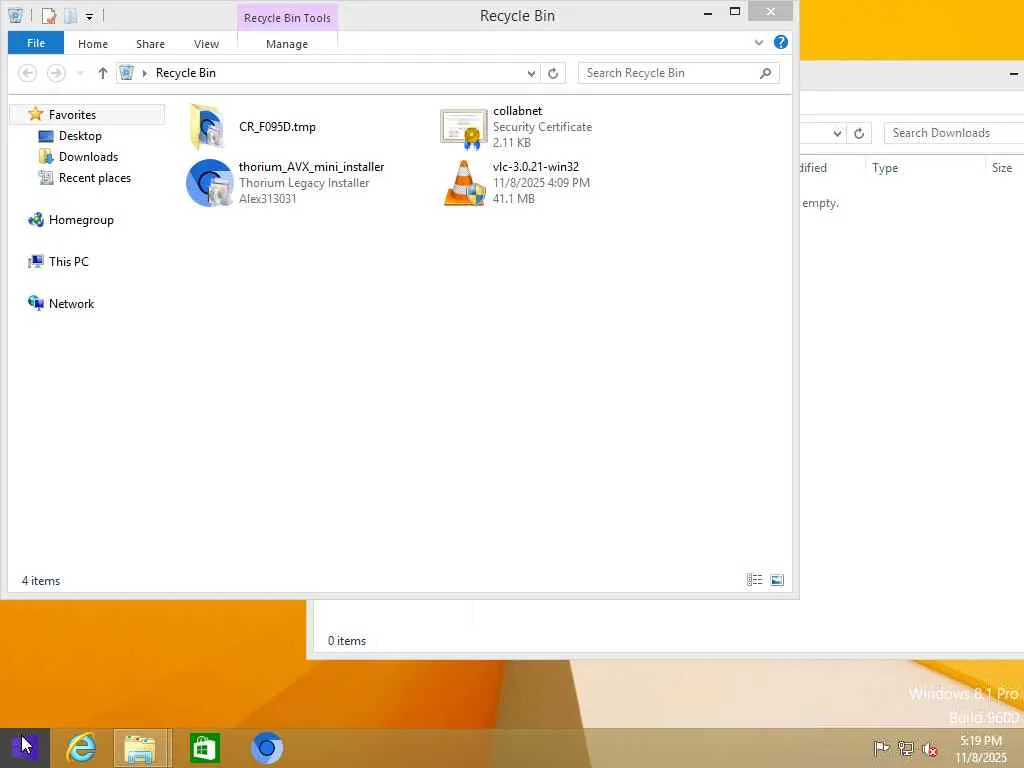Open the address dropdown in the Downloads window
Viewport: 1024px width, 768px height.
pyautogui.click(x=837, y=133)
